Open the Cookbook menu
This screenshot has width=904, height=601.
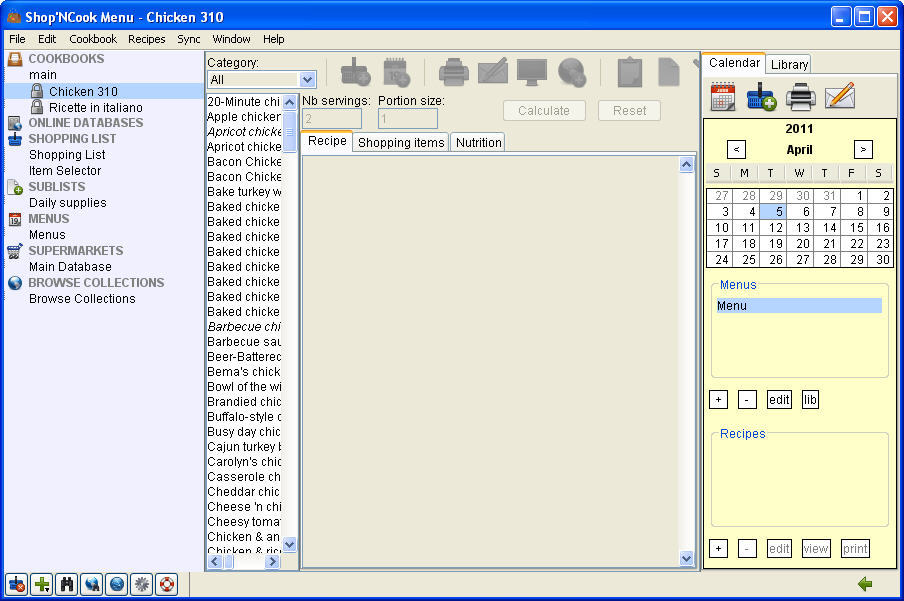coord(93,39)
